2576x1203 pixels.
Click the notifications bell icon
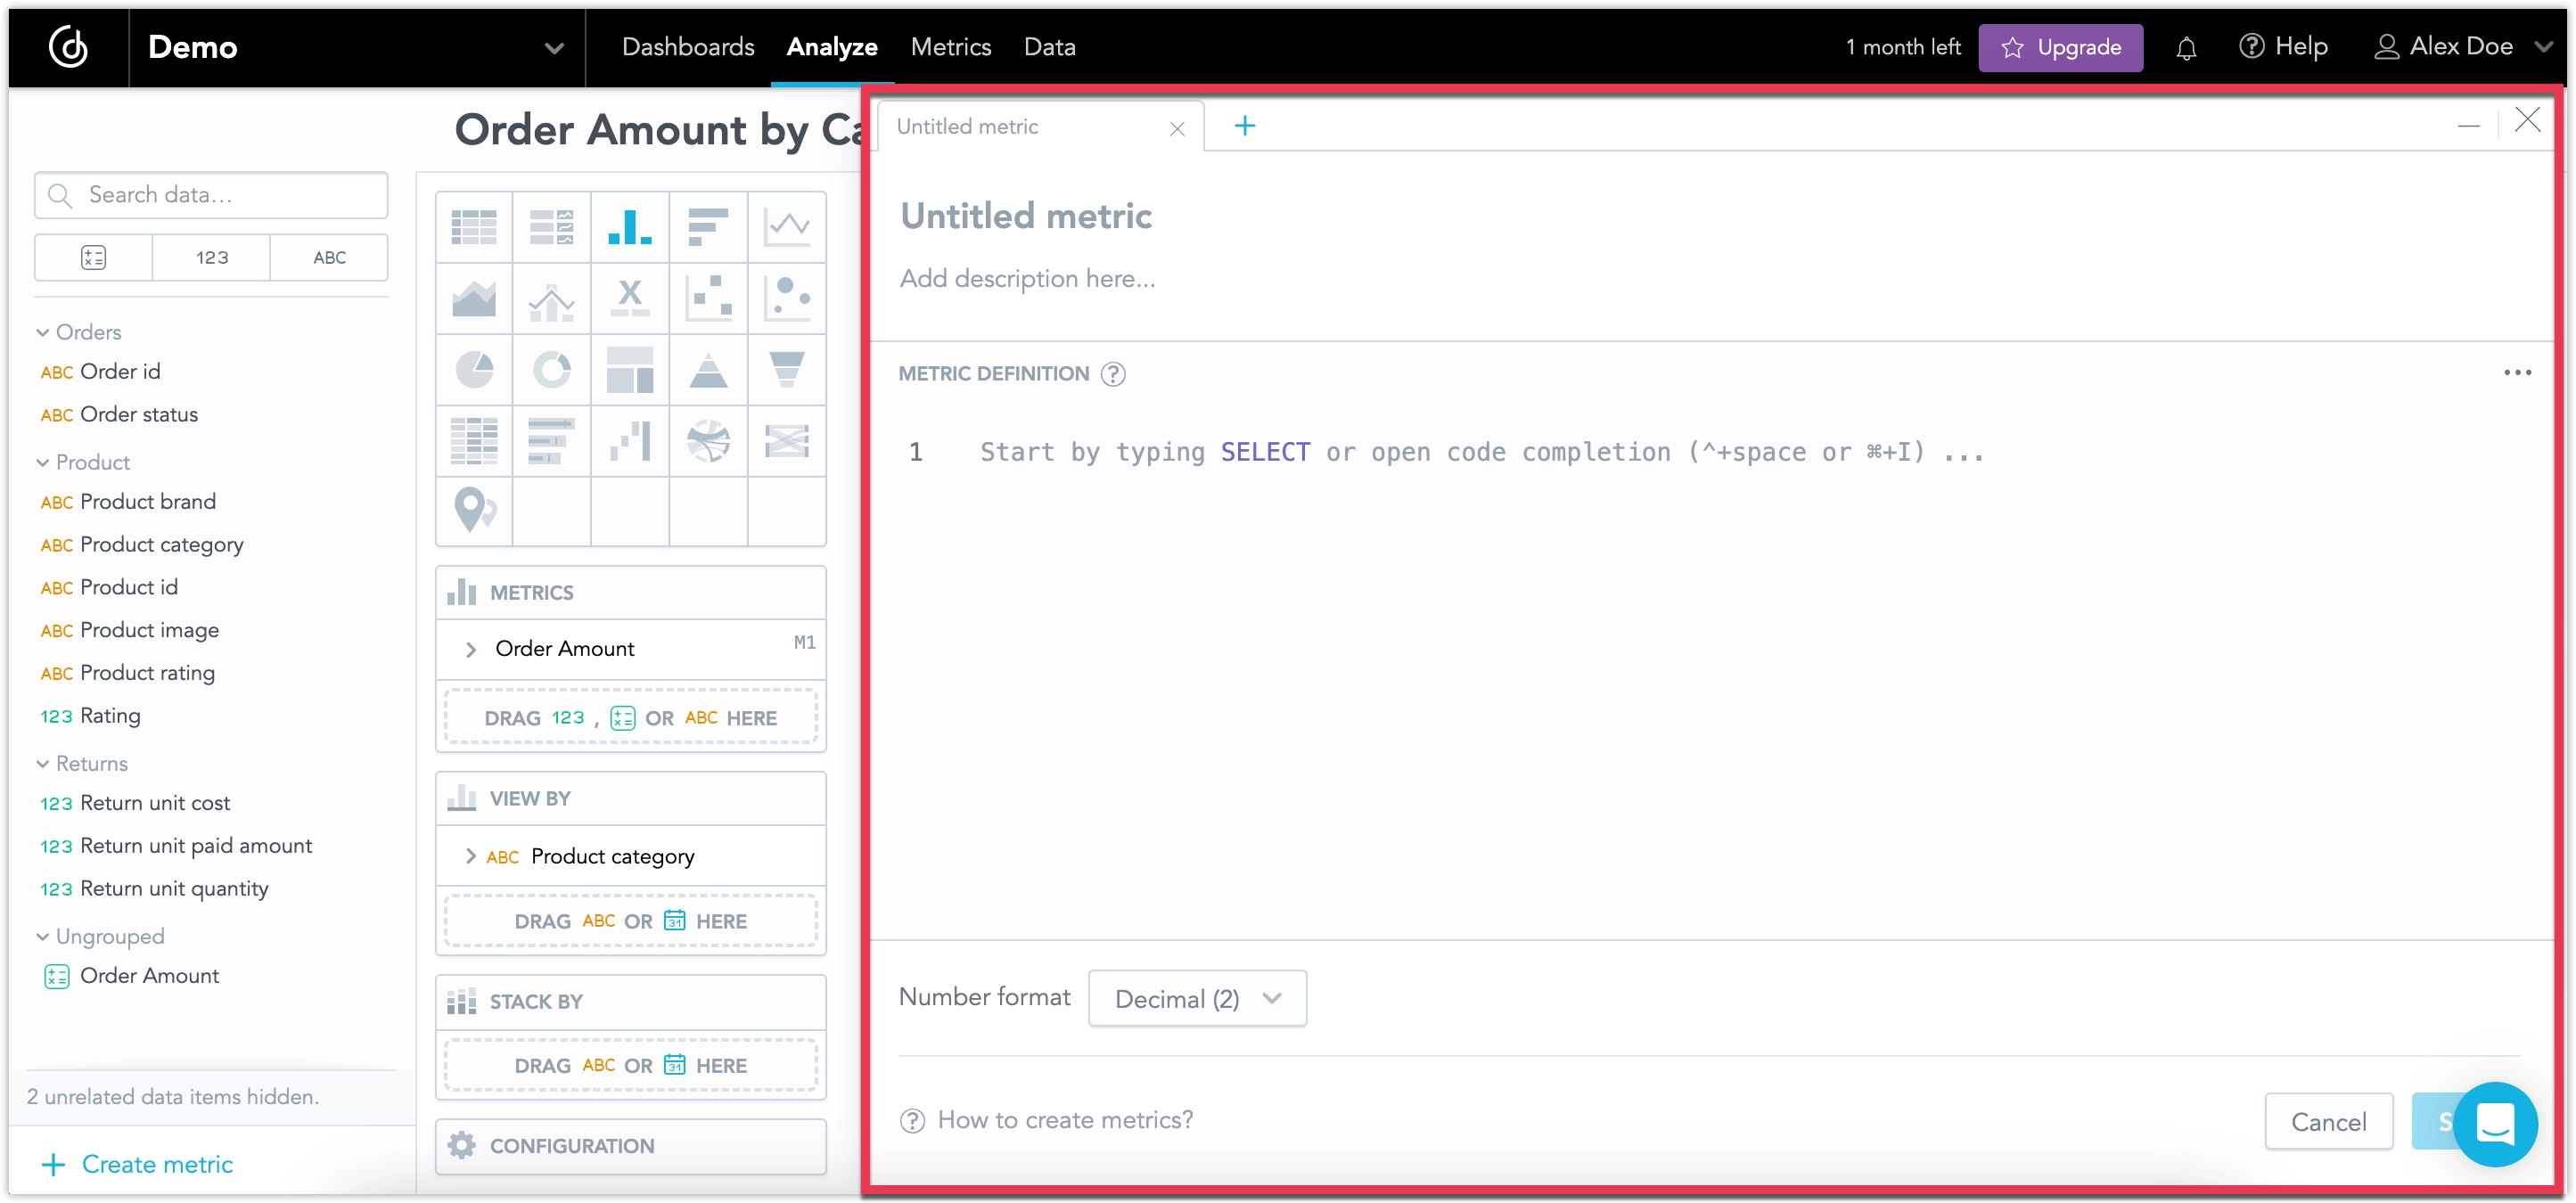(x=2186, y=46)
